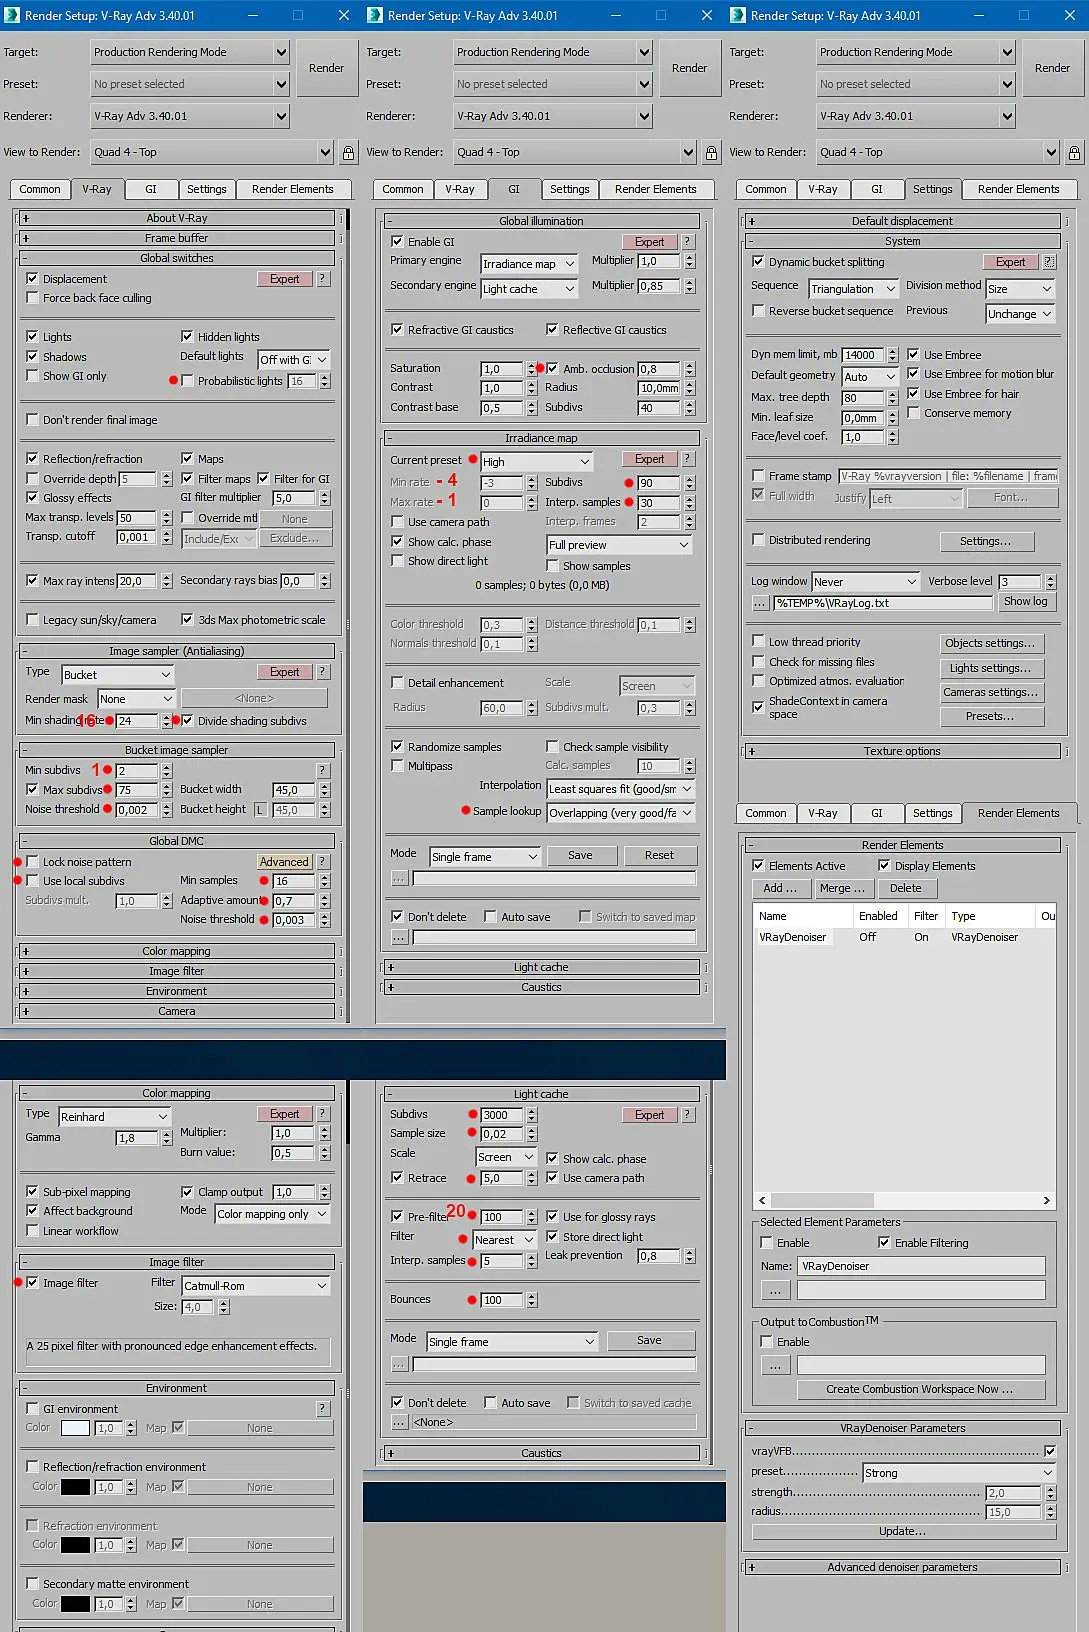This screenshot has width=1089, height=1632.
Task: Open help '?' for Irradiance map rollout
Action: [x=687, y=459]
